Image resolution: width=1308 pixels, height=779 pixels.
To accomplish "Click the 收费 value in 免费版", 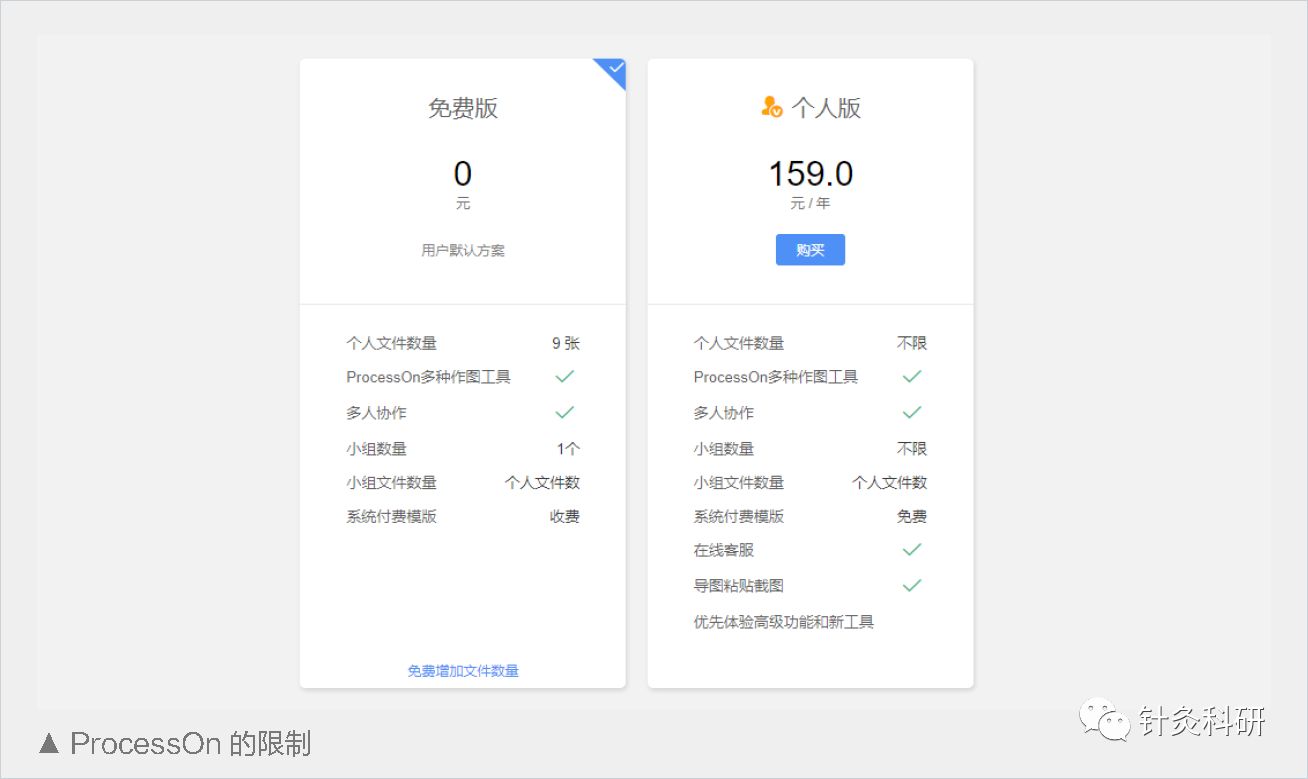I will (x=565, y=516).
